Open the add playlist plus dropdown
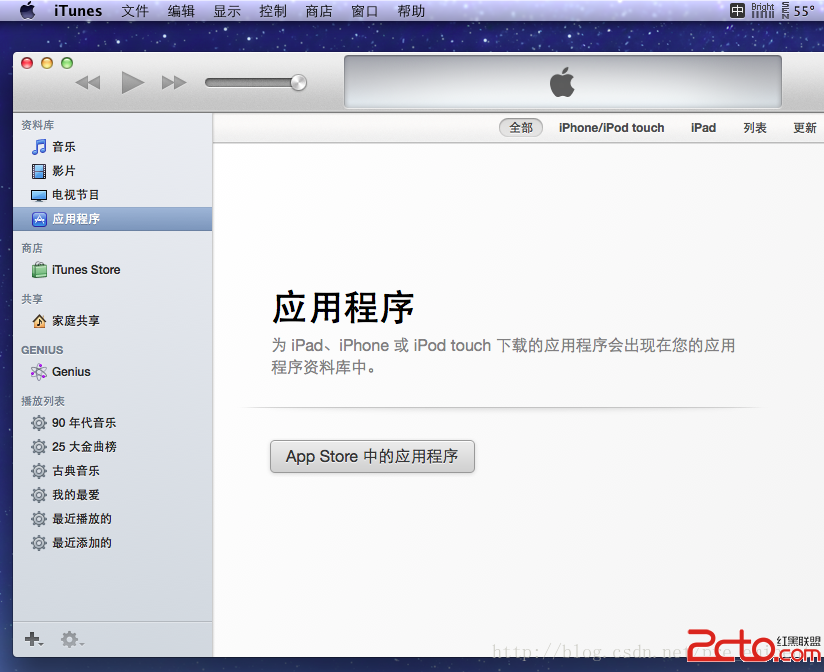Screen dimensions: 824x672 (x=34, y=639)
